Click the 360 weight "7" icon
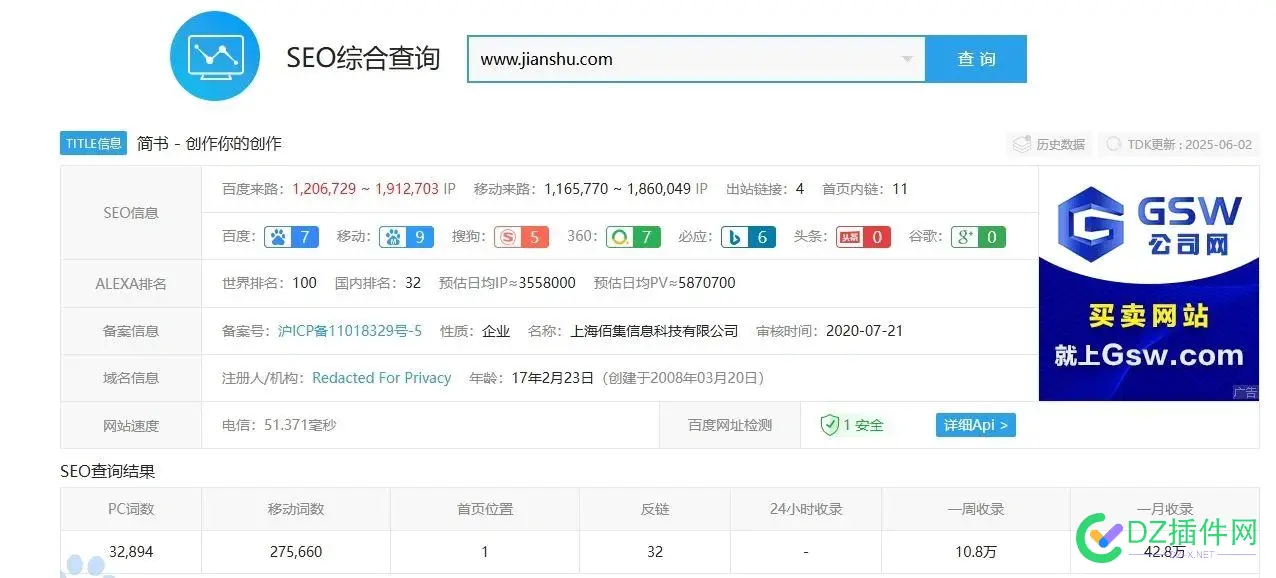Viewport: 1276px width, 578px height. [634, 237]
